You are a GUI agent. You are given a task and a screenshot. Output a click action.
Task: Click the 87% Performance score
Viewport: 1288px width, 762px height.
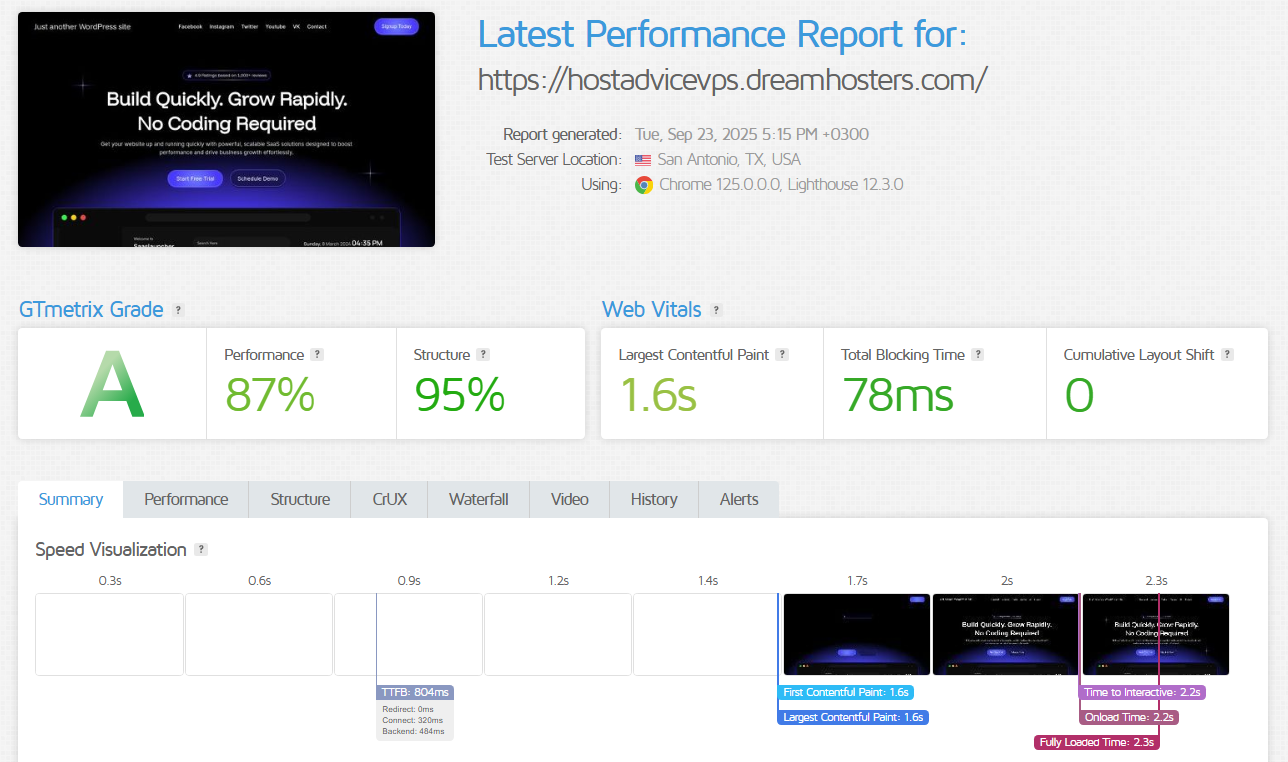[x=270, y=395]
